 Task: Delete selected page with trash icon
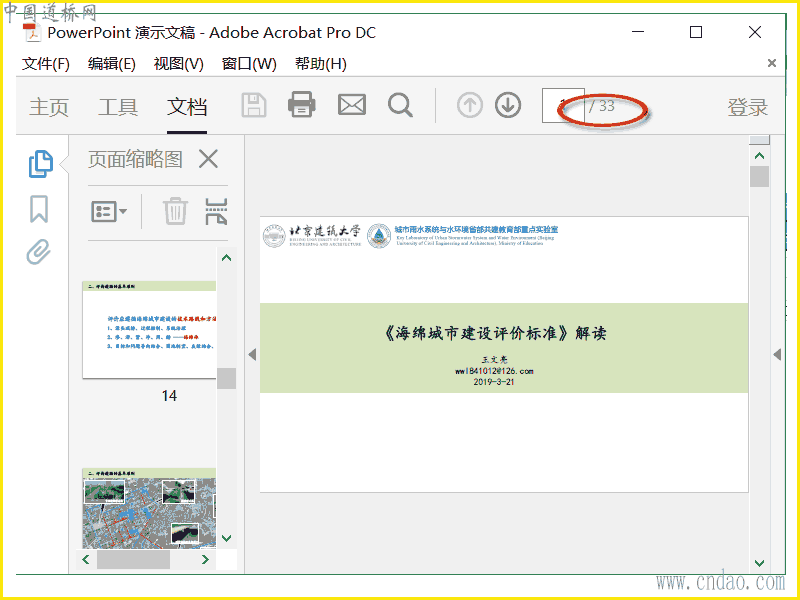tap(175, 211)
